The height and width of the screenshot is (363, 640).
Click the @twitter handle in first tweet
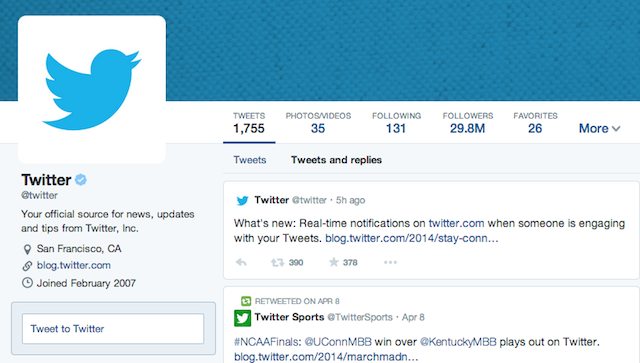click(x=309, y=200)
